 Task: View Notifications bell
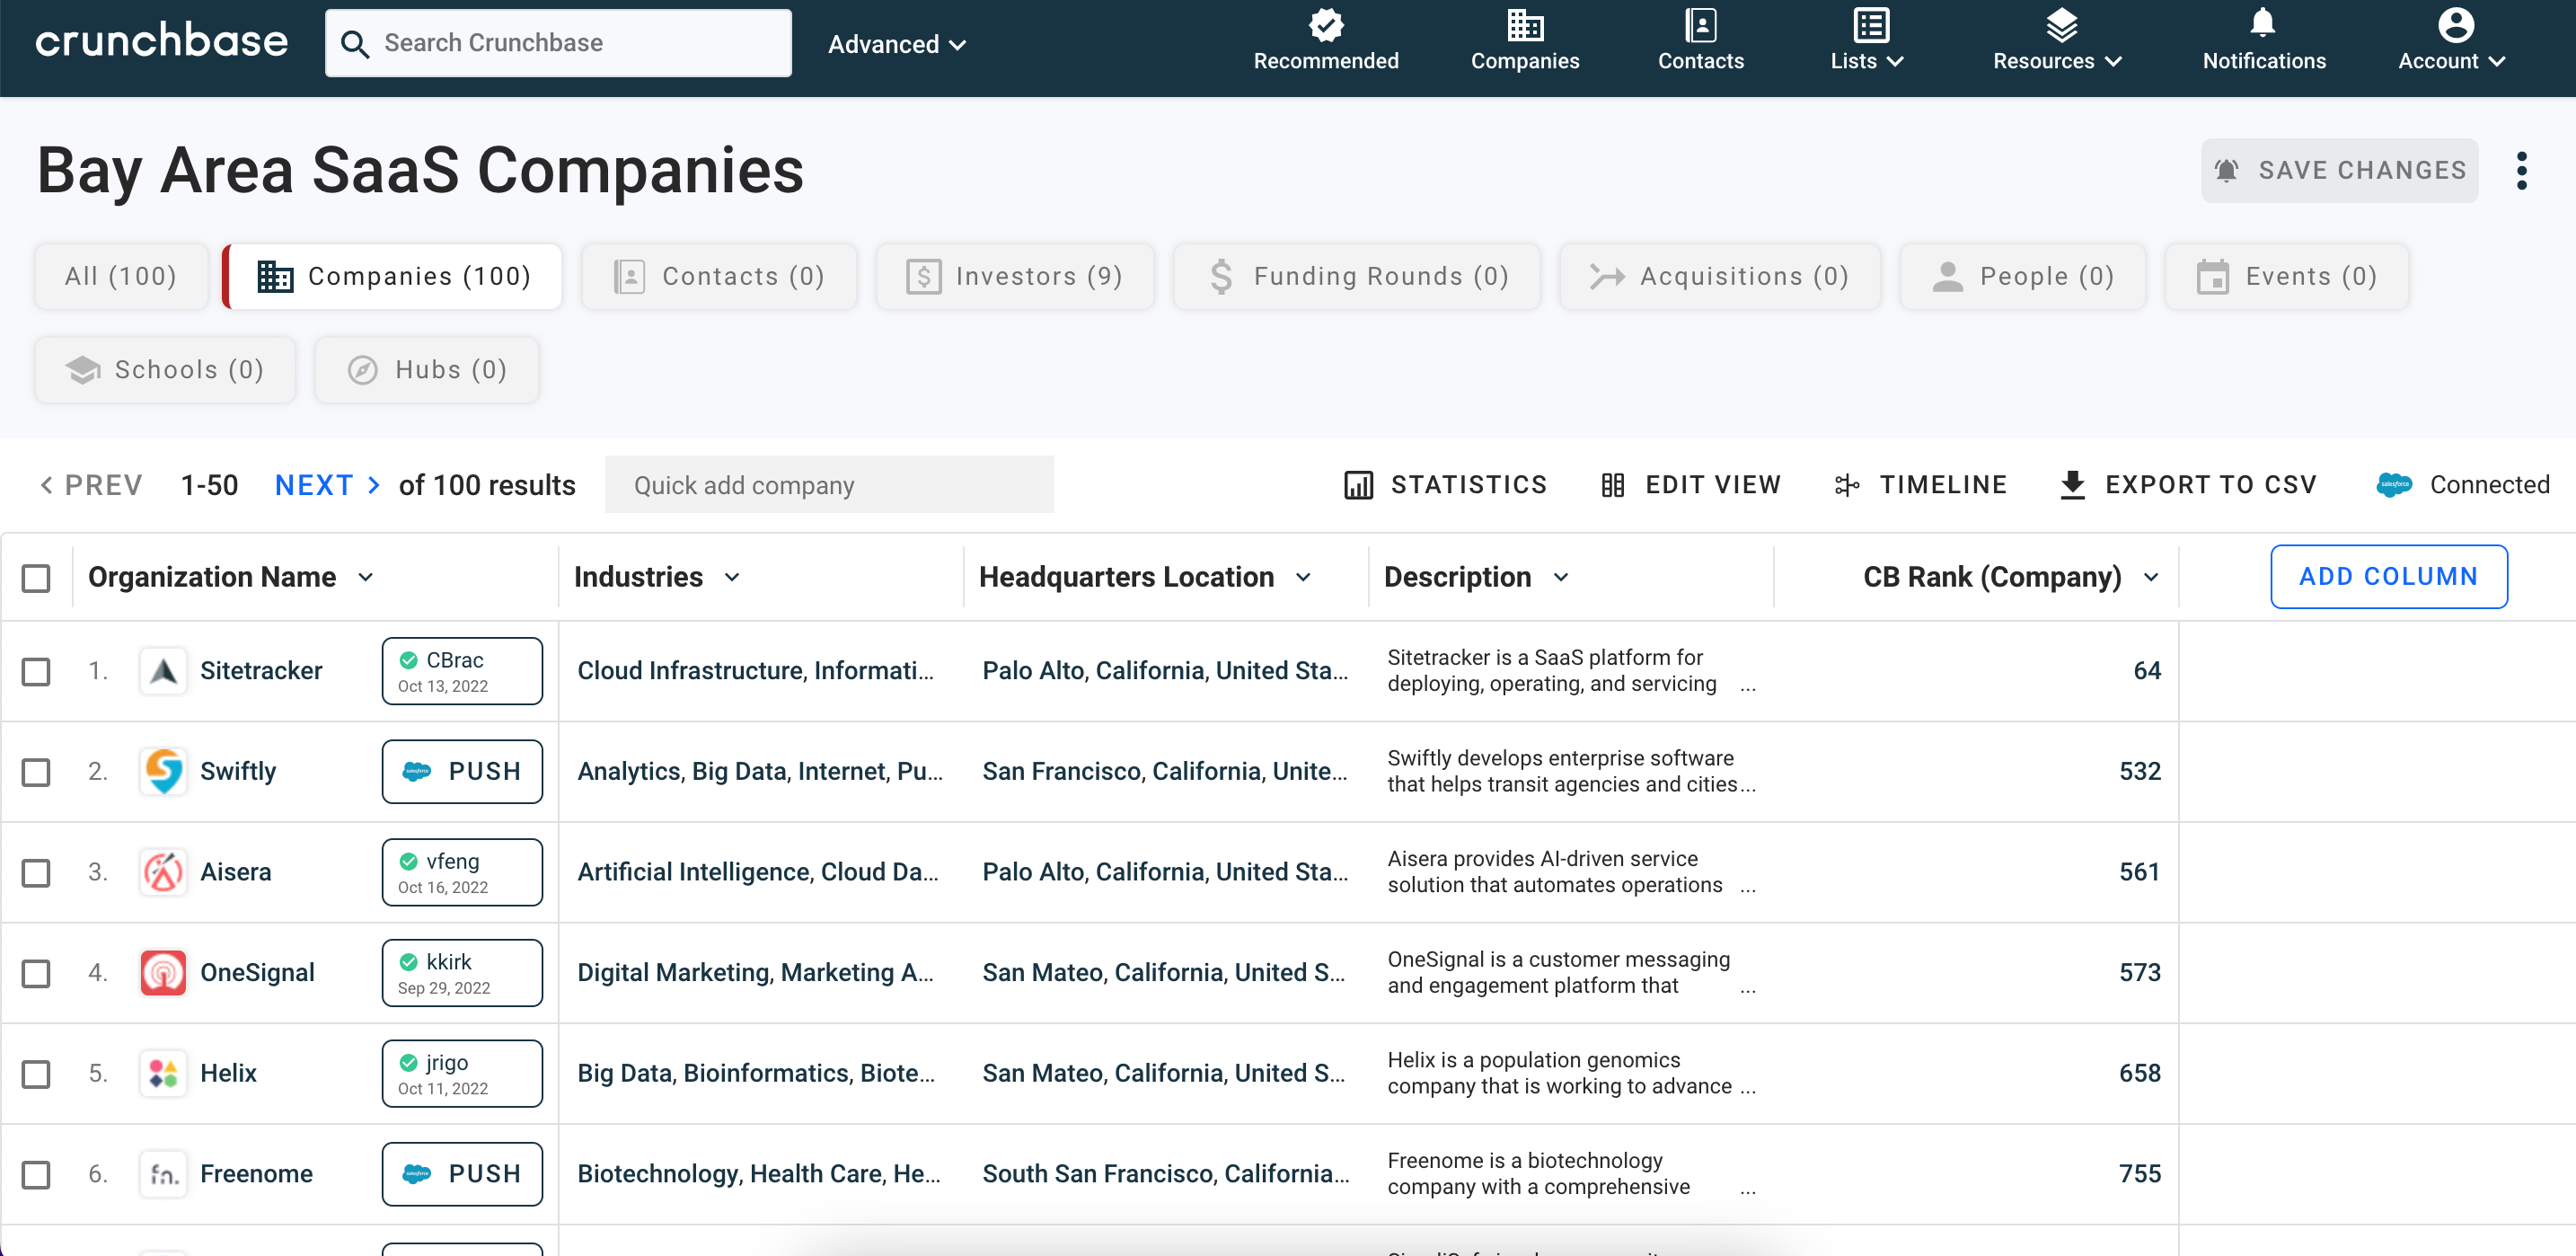tap(2263, 42)
